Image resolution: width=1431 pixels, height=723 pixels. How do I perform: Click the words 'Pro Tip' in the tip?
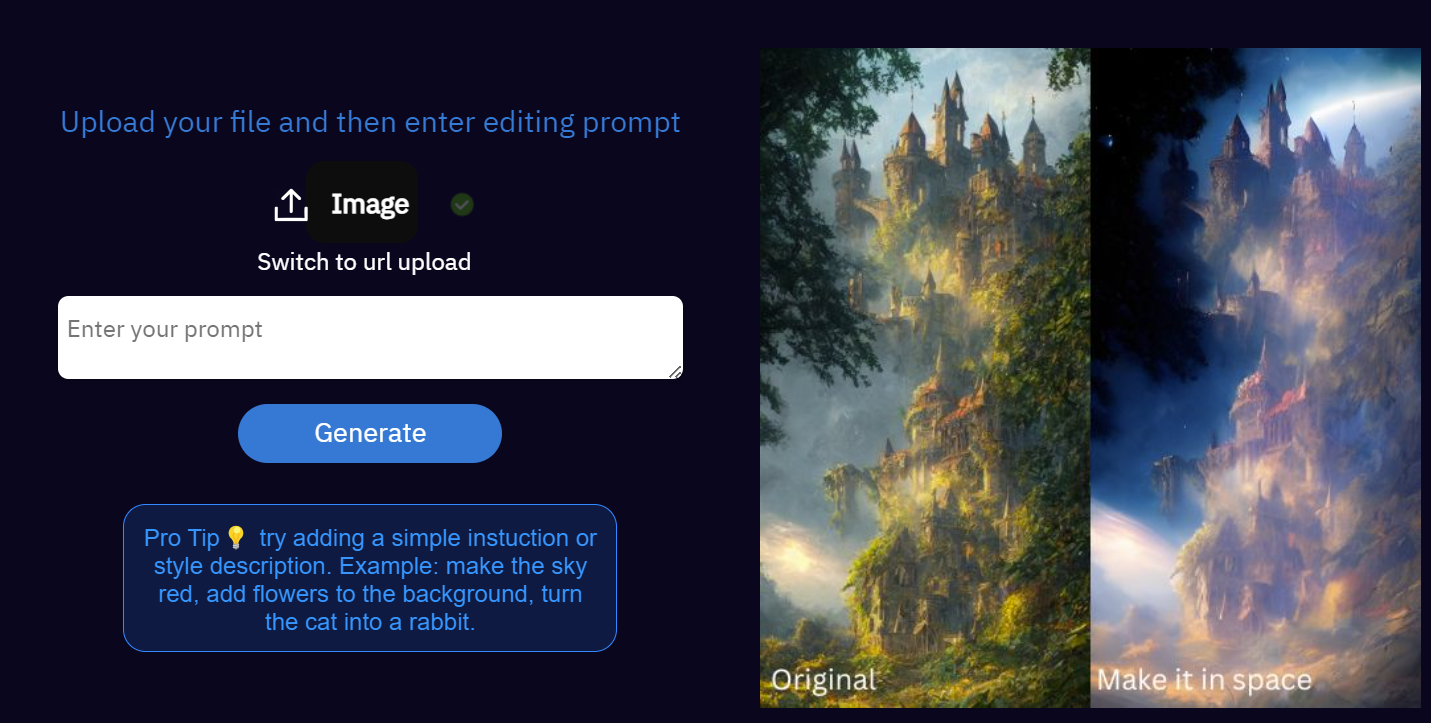pyautogui.click(x=181, y=538)
